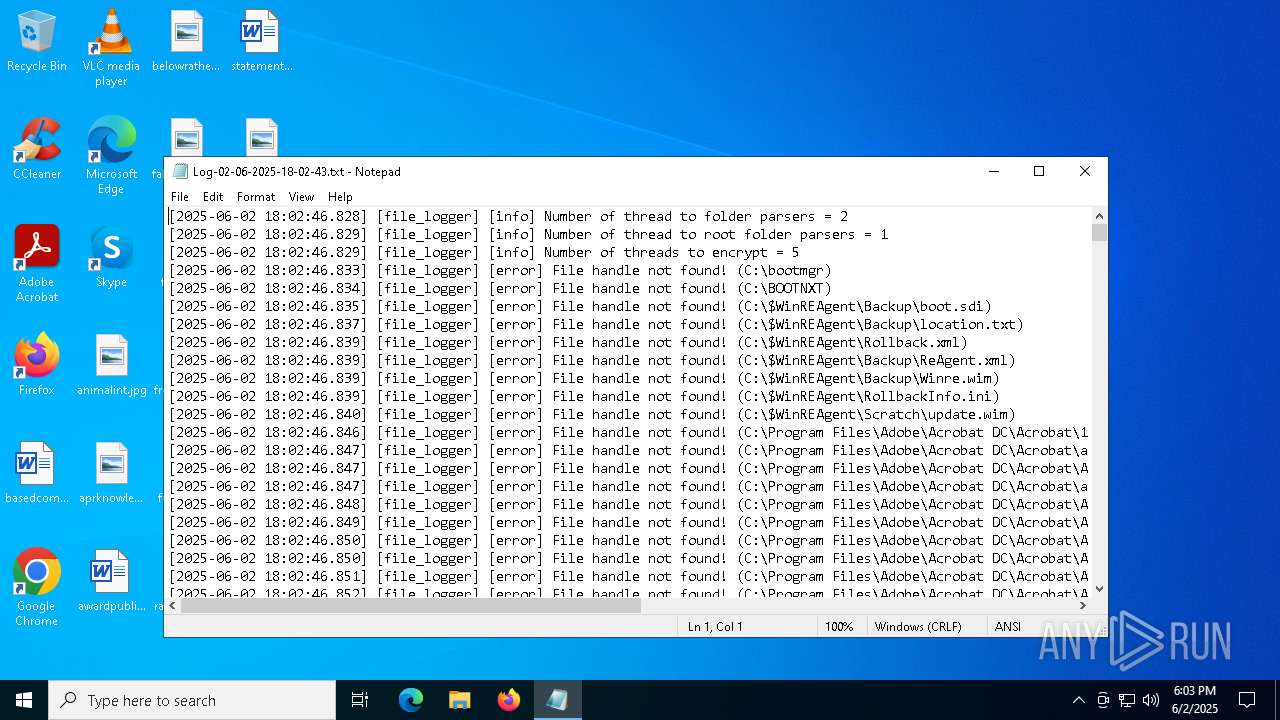This screenshot has height=720, width=1280.
Task: Minimize the Notepad window
Action: point(994,171)
